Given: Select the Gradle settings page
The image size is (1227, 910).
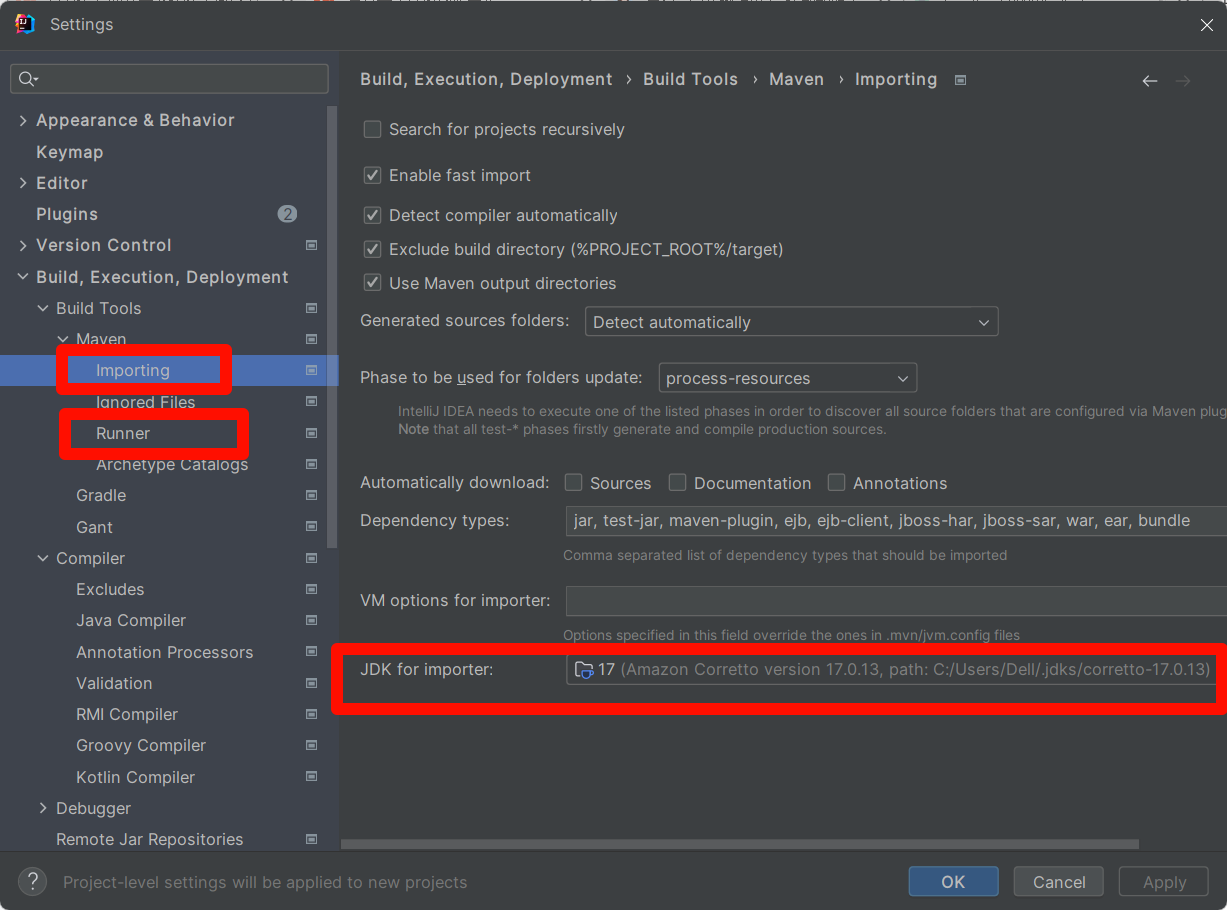Looking at the screenshot, I should click(x=101, y=495).
